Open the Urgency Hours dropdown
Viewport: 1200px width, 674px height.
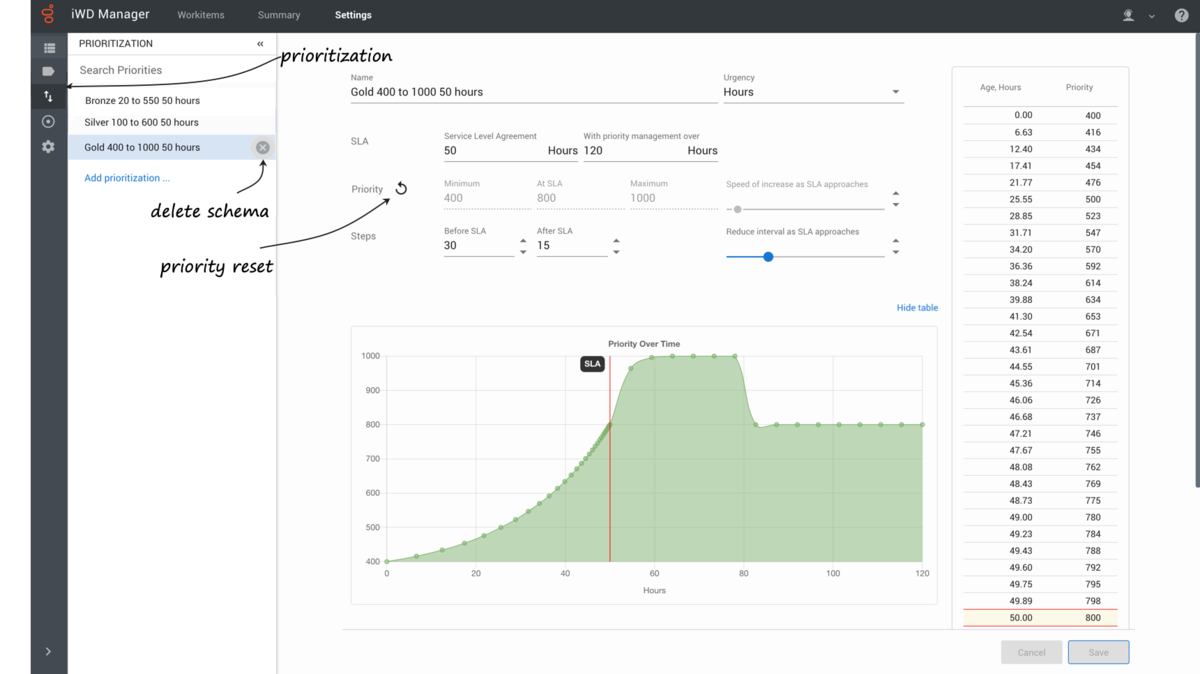[x=813, y=92]
